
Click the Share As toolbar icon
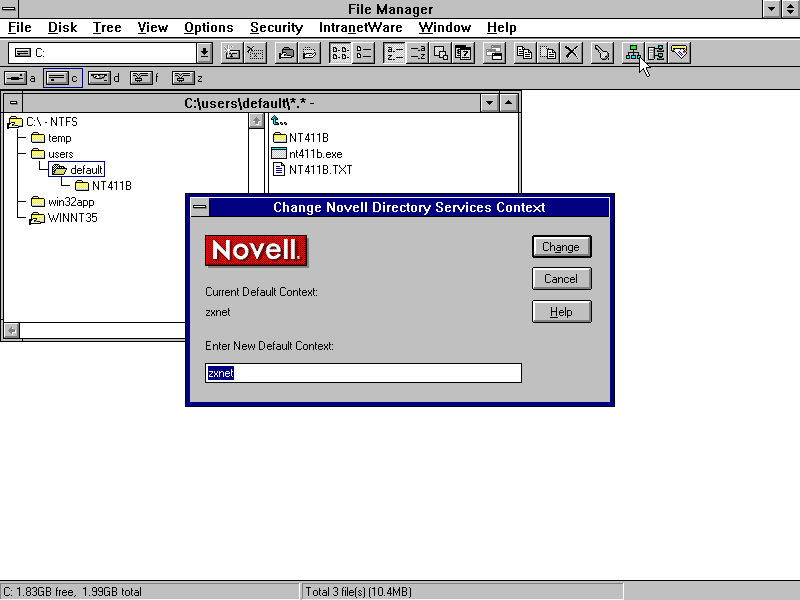point(286,53)
